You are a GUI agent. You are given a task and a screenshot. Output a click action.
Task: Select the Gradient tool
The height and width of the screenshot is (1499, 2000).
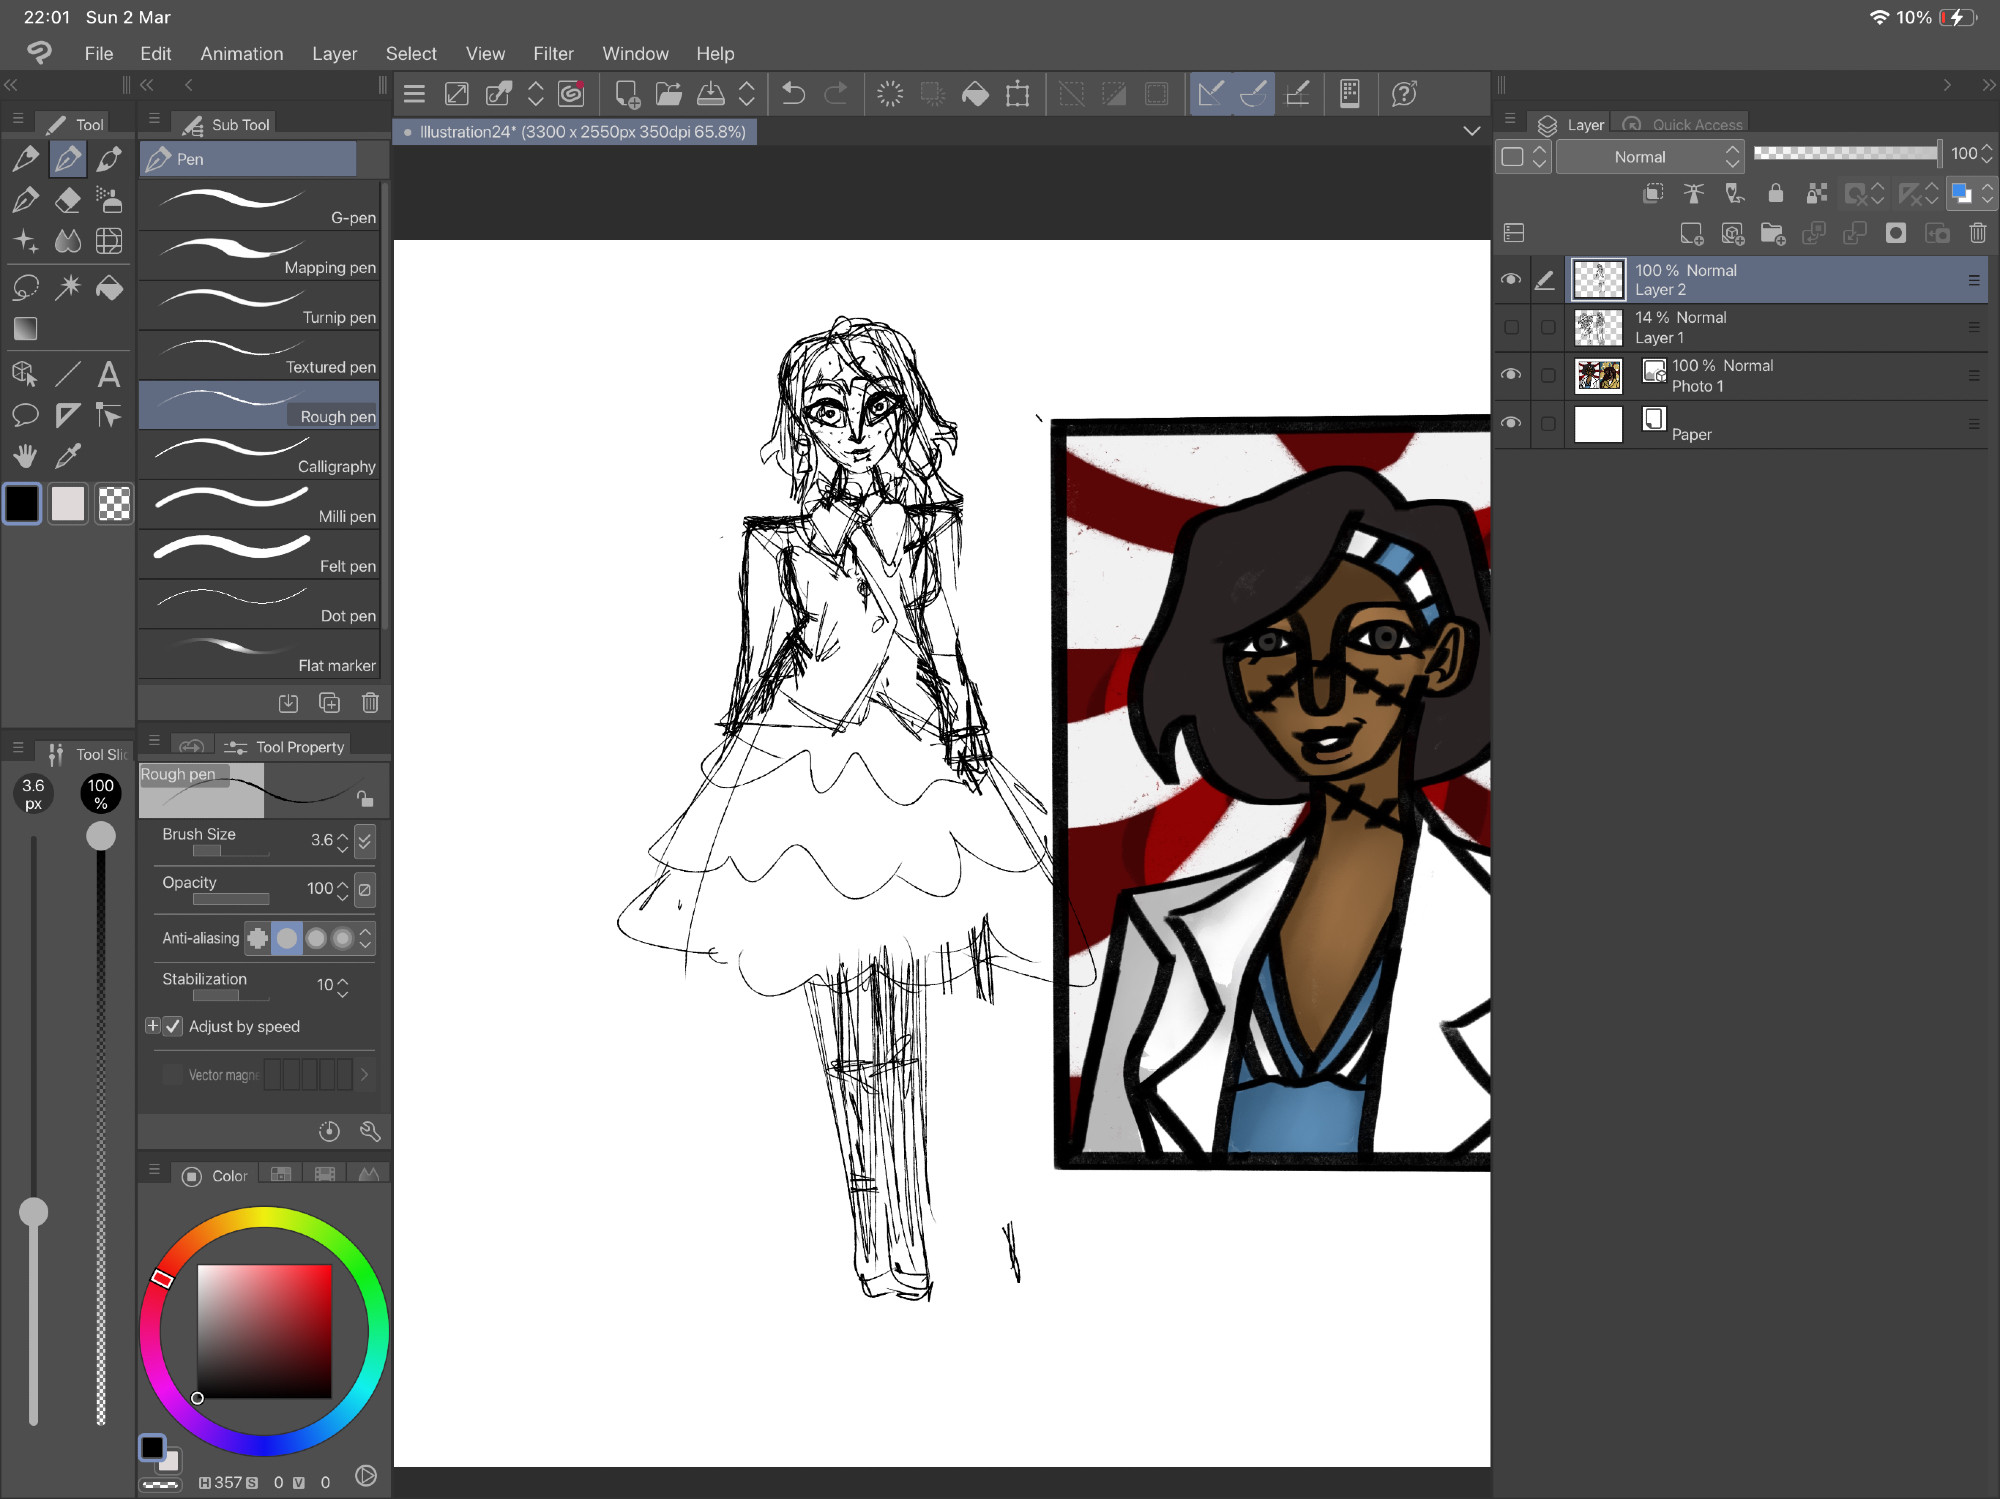click(25, 329)
